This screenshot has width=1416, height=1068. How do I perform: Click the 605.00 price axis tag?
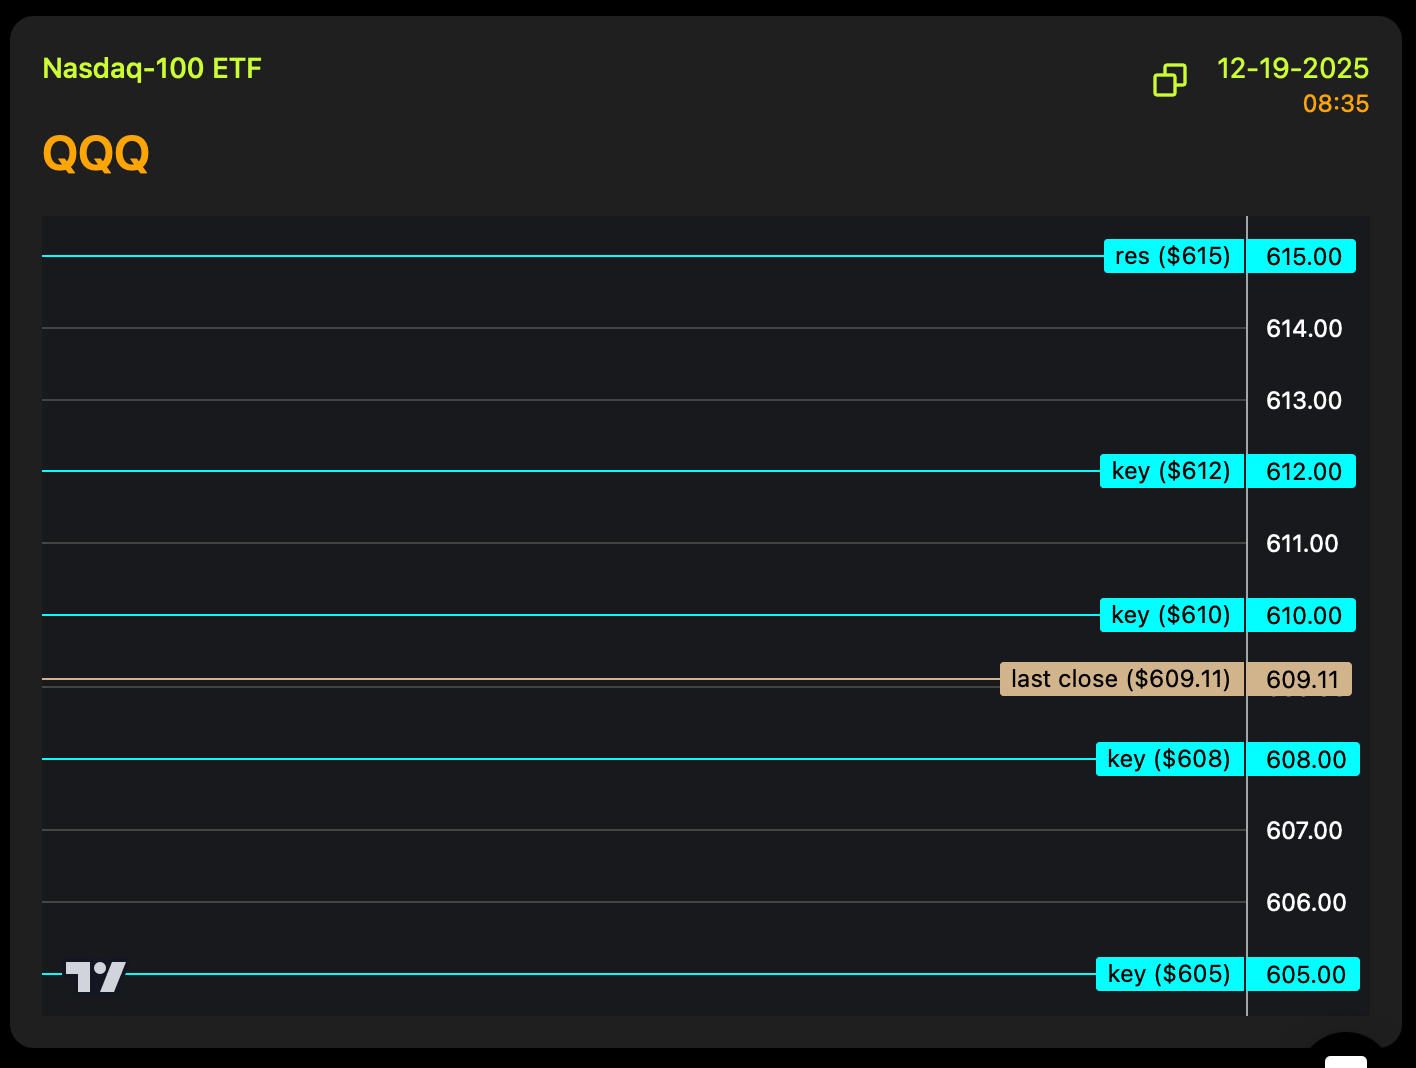pos(1305,974)
